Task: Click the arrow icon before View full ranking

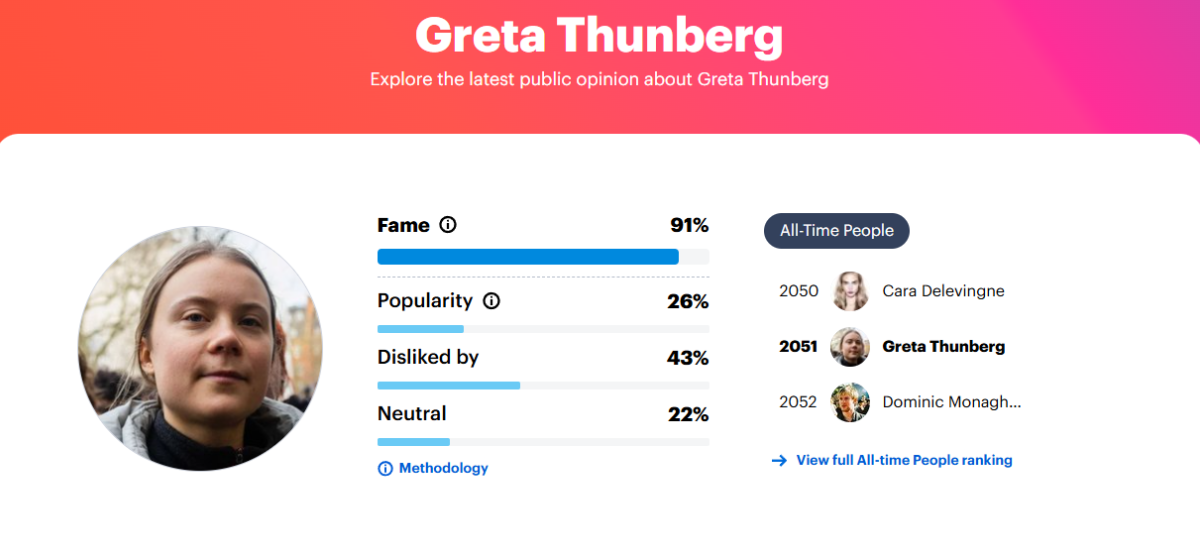Action: coord(779,461)
